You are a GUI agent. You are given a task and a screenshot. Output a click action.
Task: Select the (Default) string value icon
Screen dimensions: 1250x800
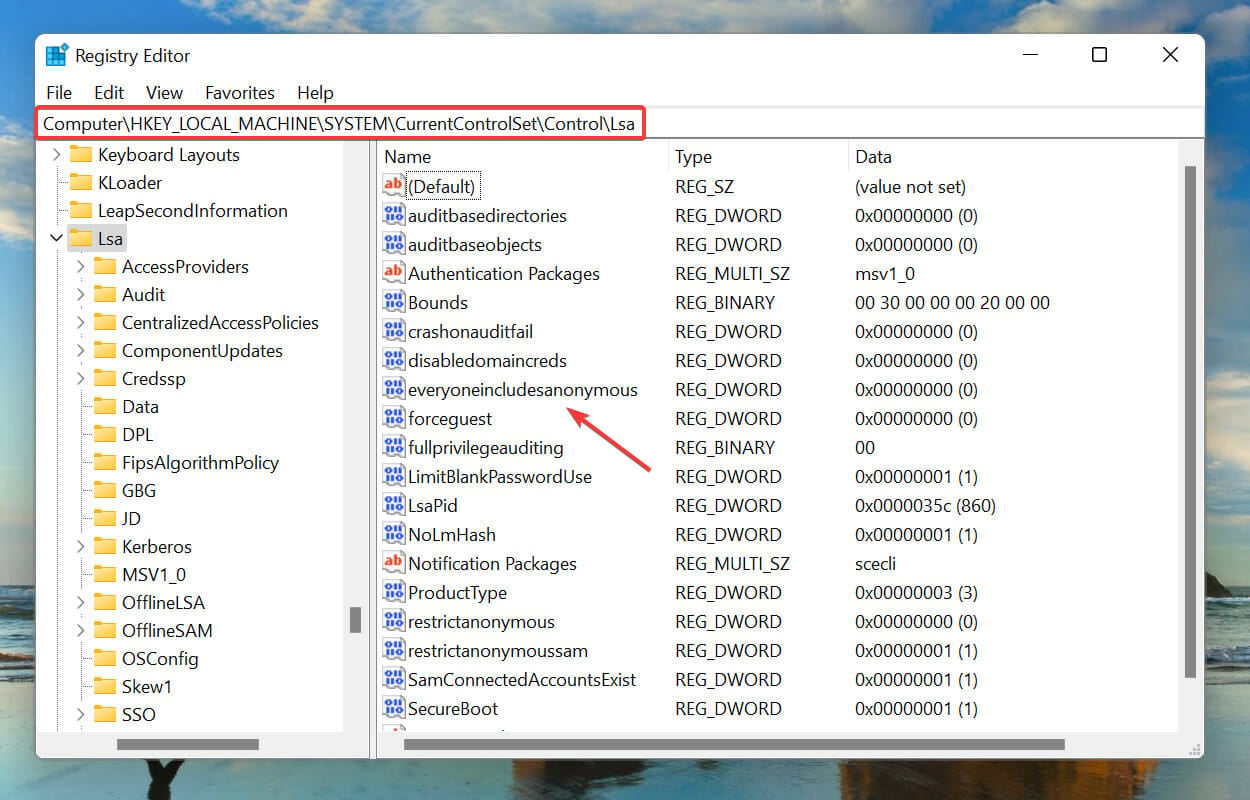pyautogui.click(x=393, y=186)
